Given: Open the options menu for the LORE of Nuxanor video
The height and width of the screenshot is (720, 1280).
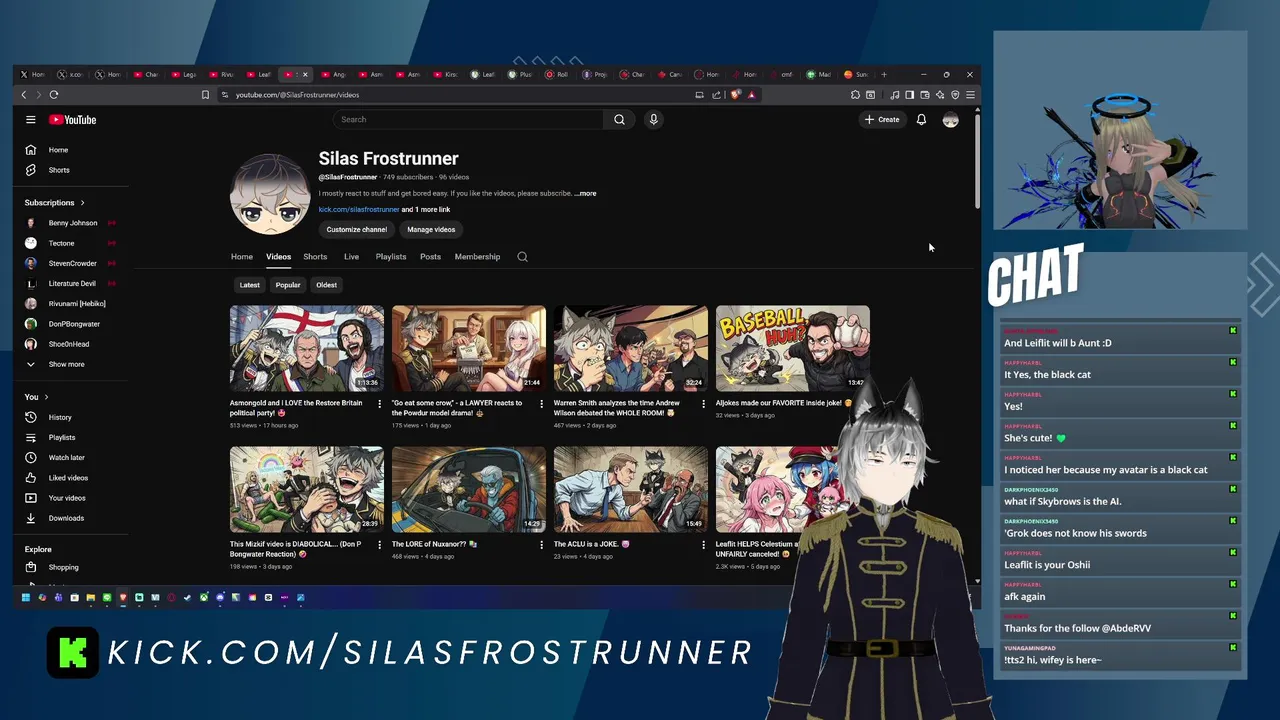Looking at the screenshot, I should pos(541,545).
